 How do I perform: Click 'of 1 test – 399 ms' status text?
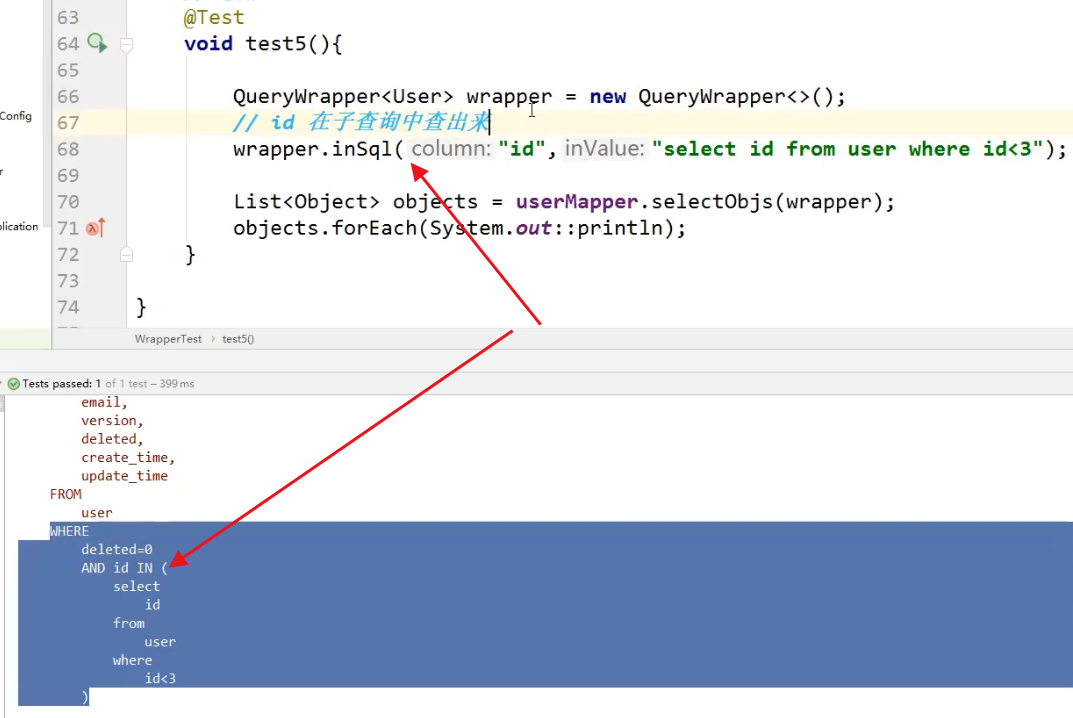[x=150, y=384]
